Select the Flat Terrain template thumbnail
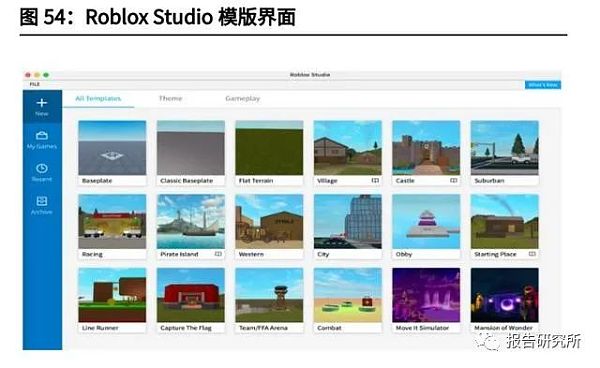 [269, 148]
